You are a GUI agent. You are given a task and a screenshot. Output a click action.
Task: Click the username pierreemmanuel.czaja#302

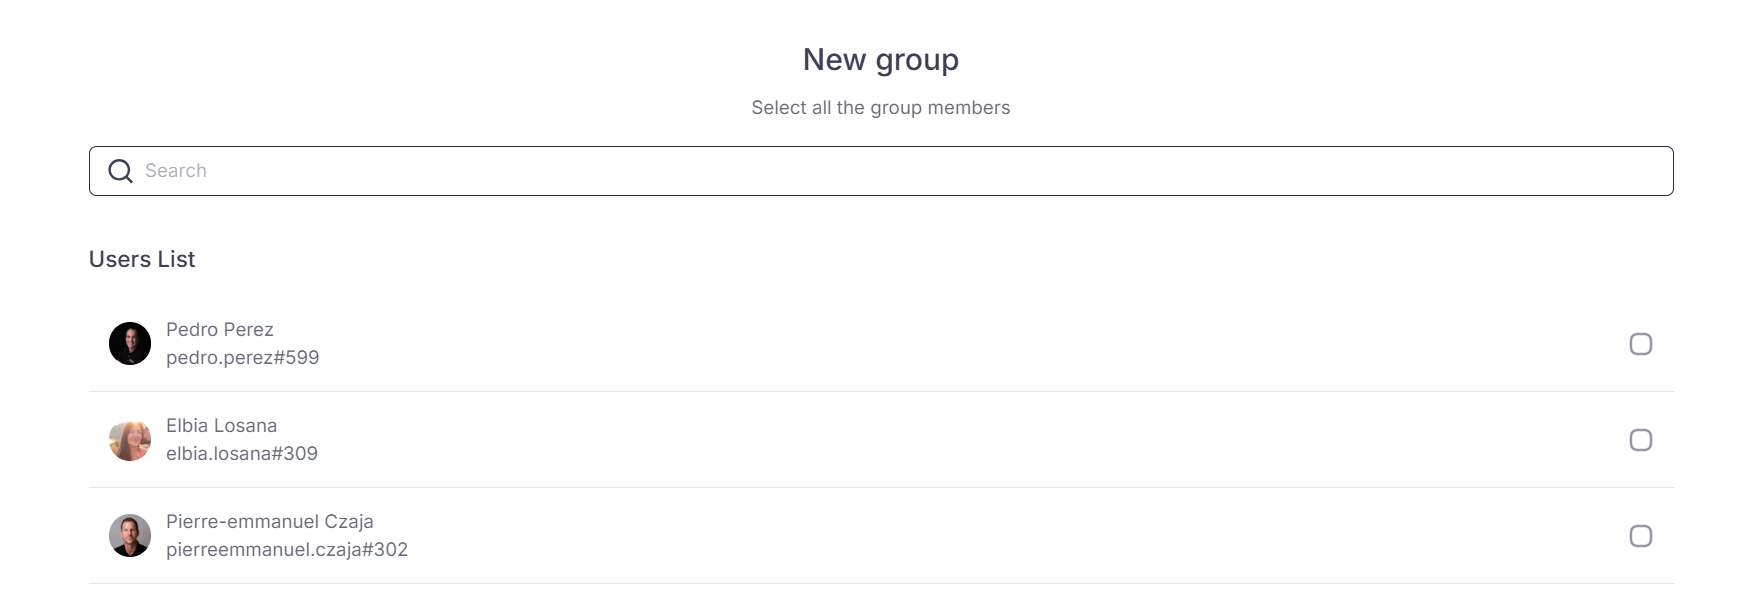[287, 550]
